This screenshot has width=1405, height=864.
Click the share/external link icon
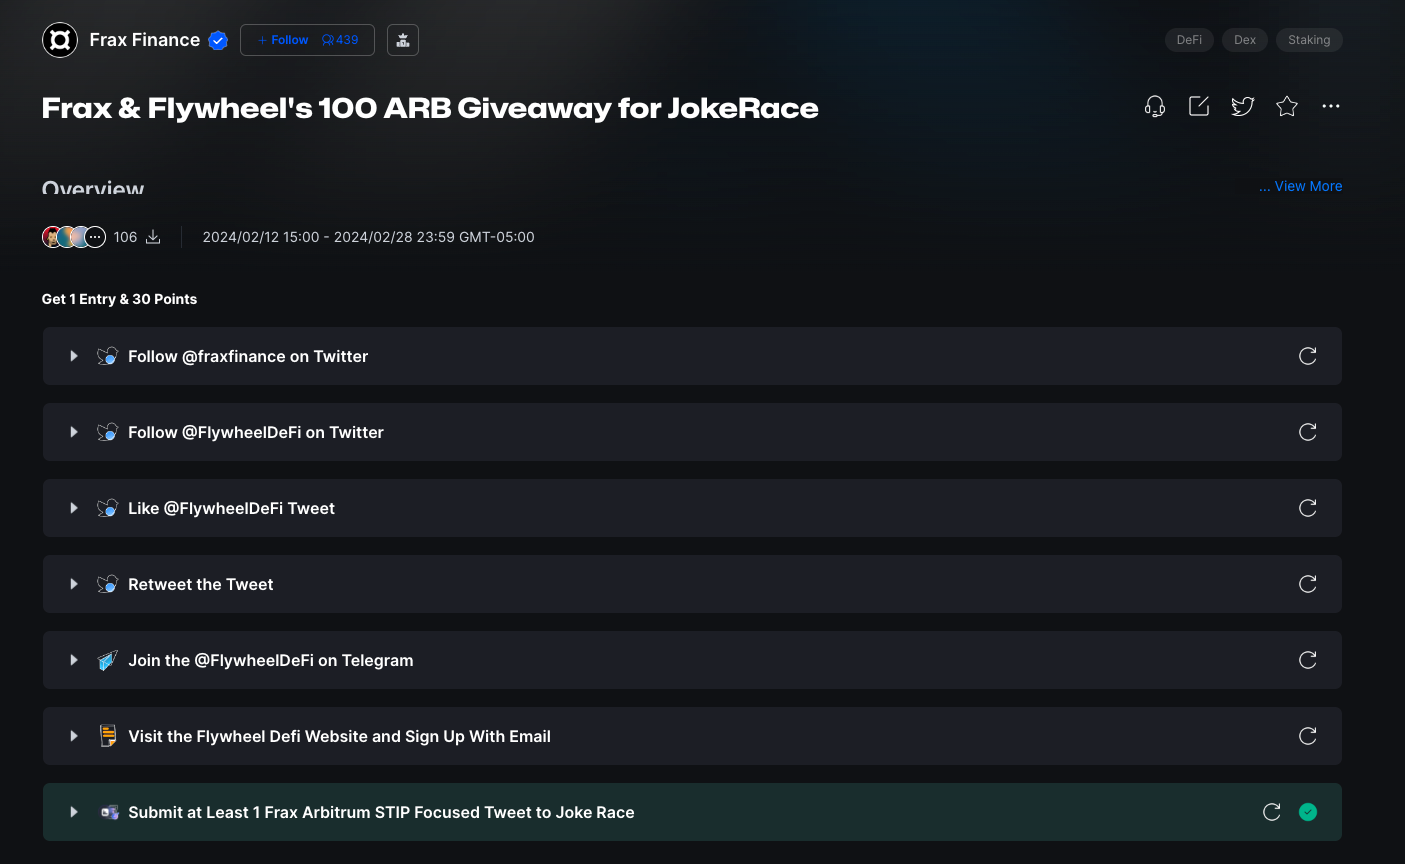click(1199, 106)
